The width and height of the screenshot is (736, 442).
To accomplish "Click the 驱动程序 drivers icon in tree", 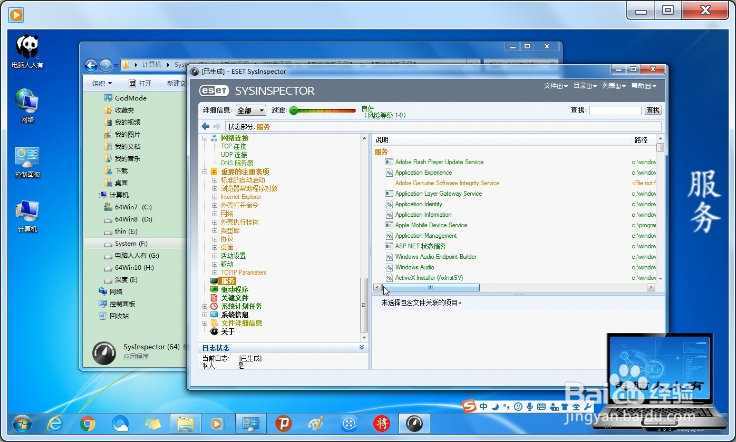I will click(214, 290).
